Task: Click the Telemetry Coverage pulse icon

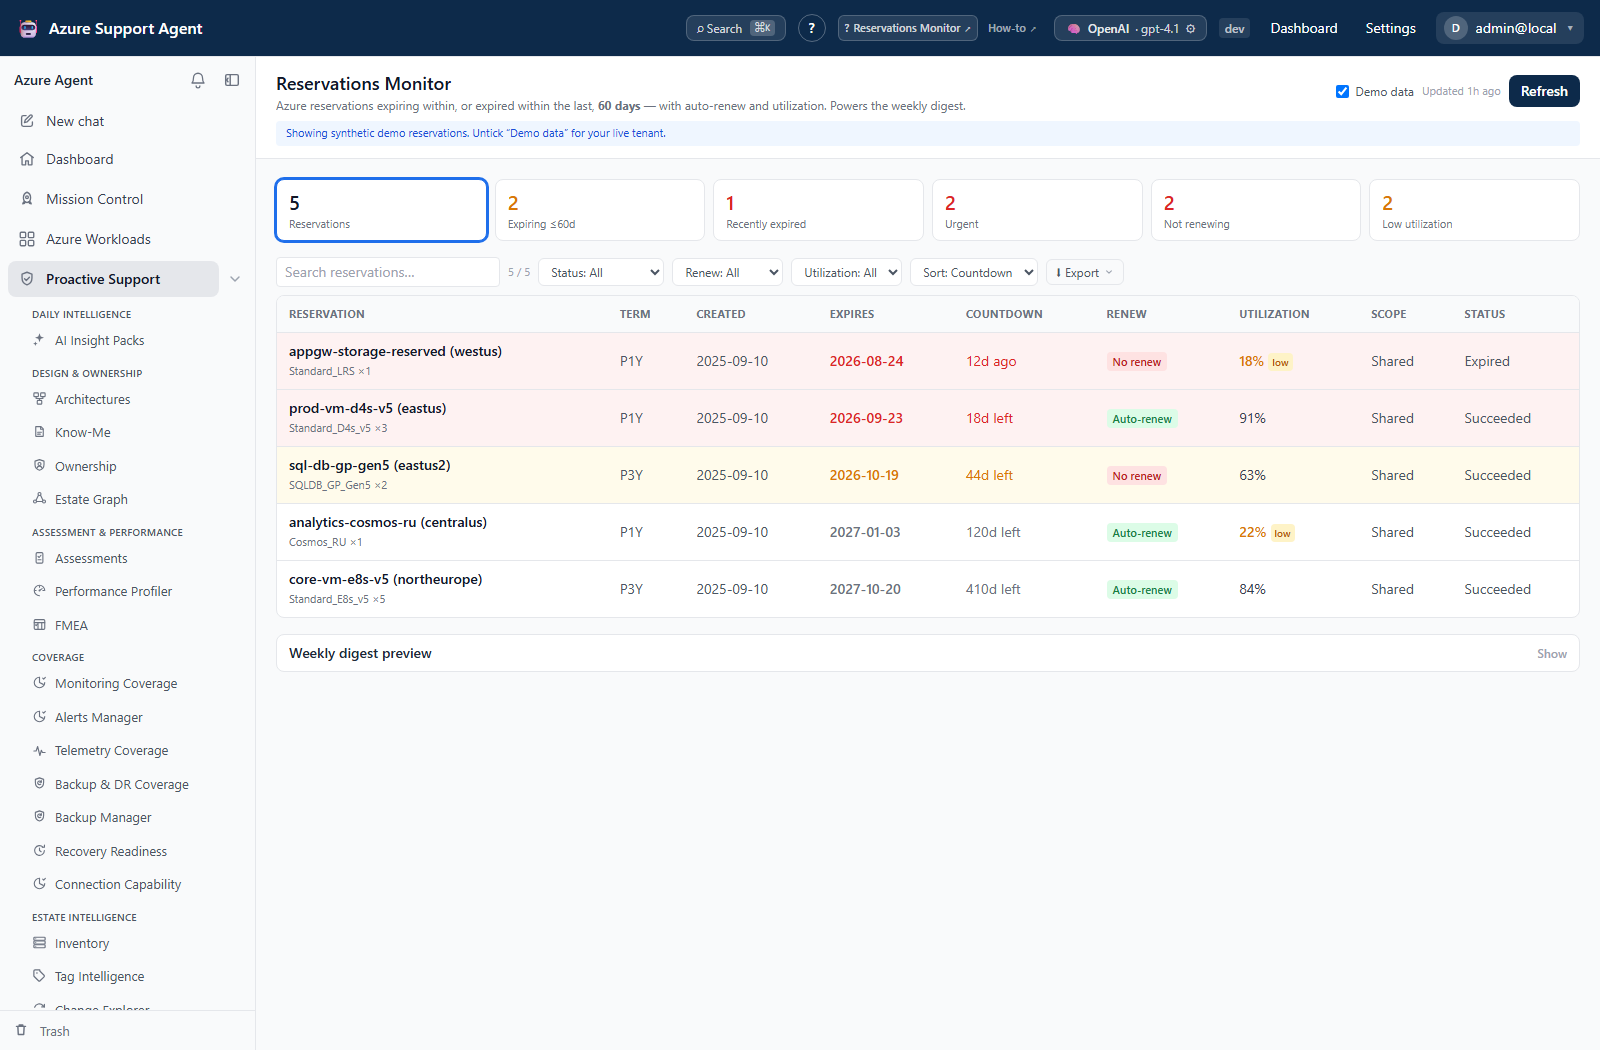Action: [x=39, y=750]
